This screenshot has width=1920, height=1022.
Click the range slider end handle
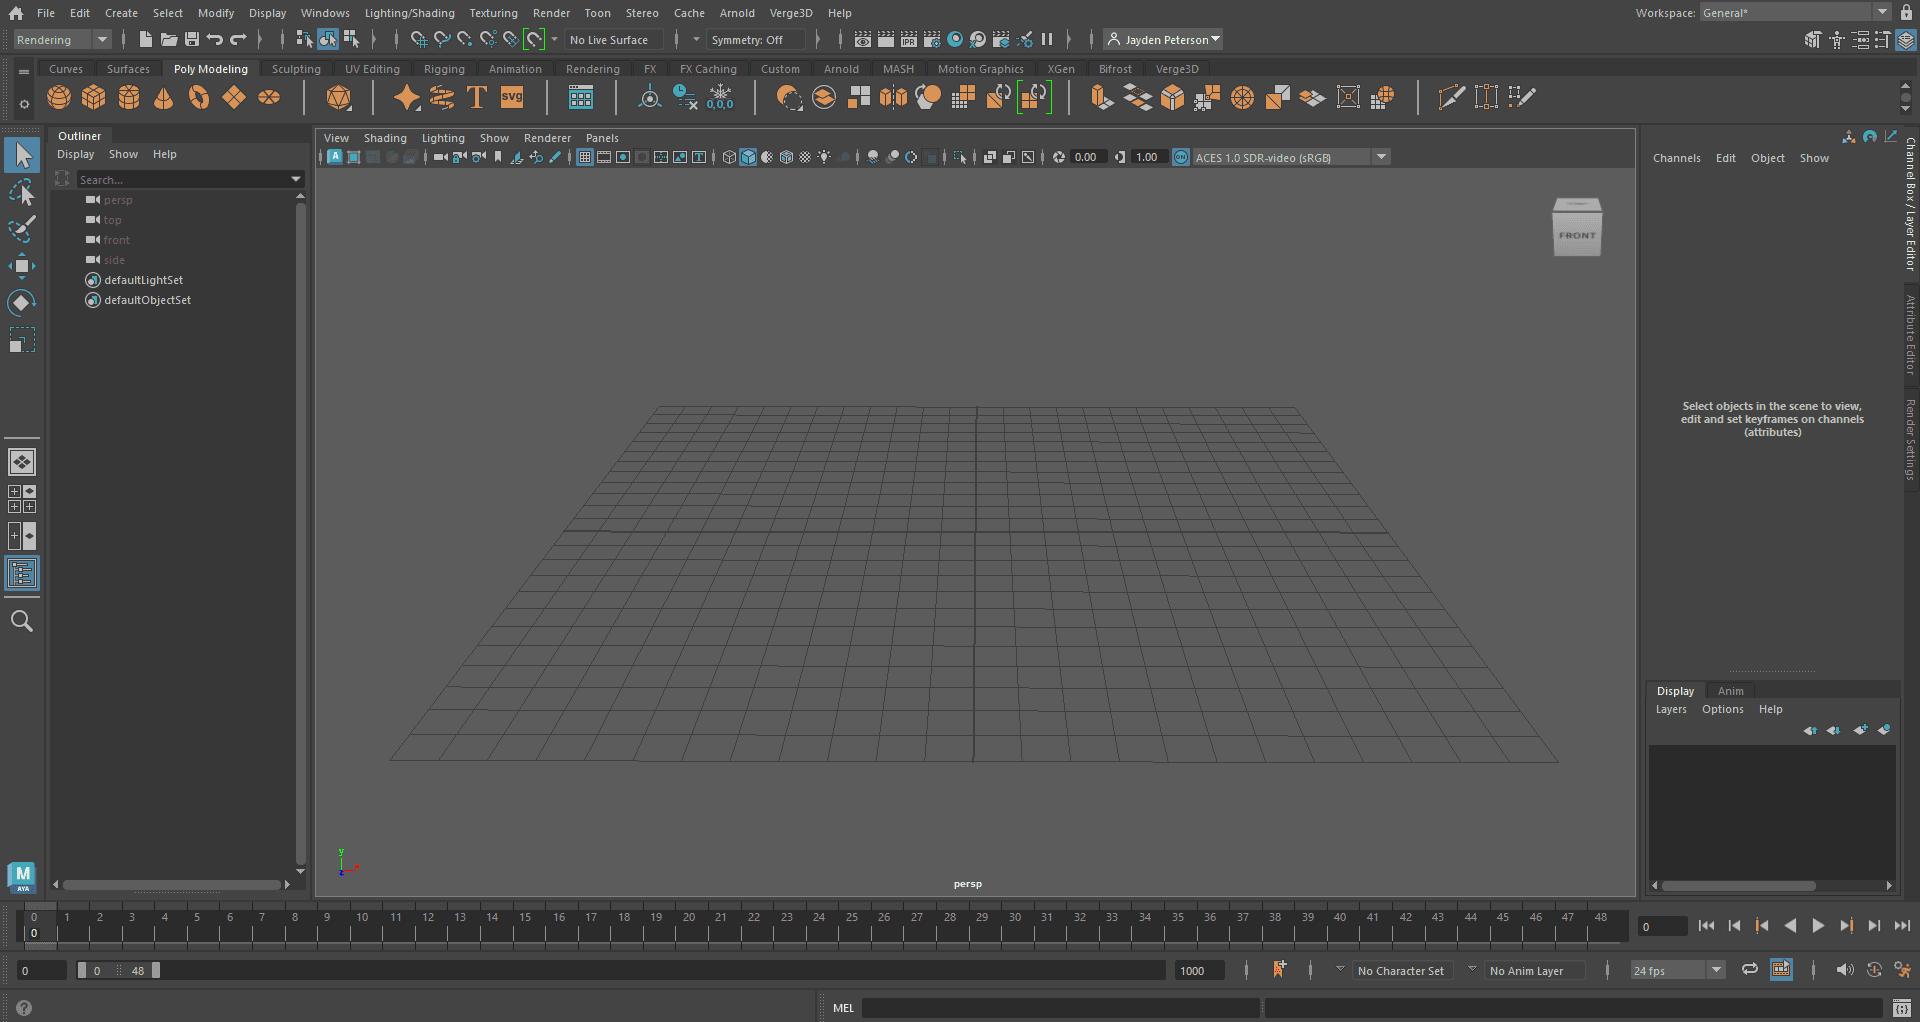point(156,970)
